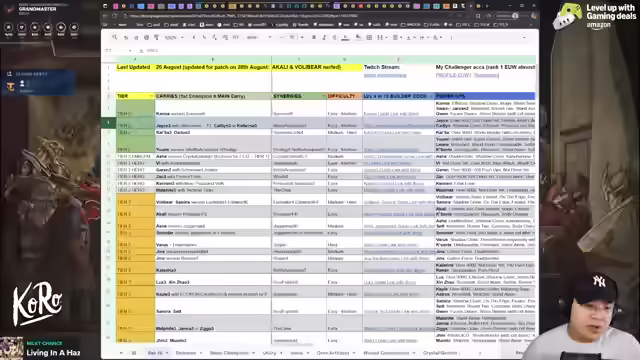Click the undo arrow in Sheets toolbar
The image size is (640, 360).
click(x=126, y=38)
